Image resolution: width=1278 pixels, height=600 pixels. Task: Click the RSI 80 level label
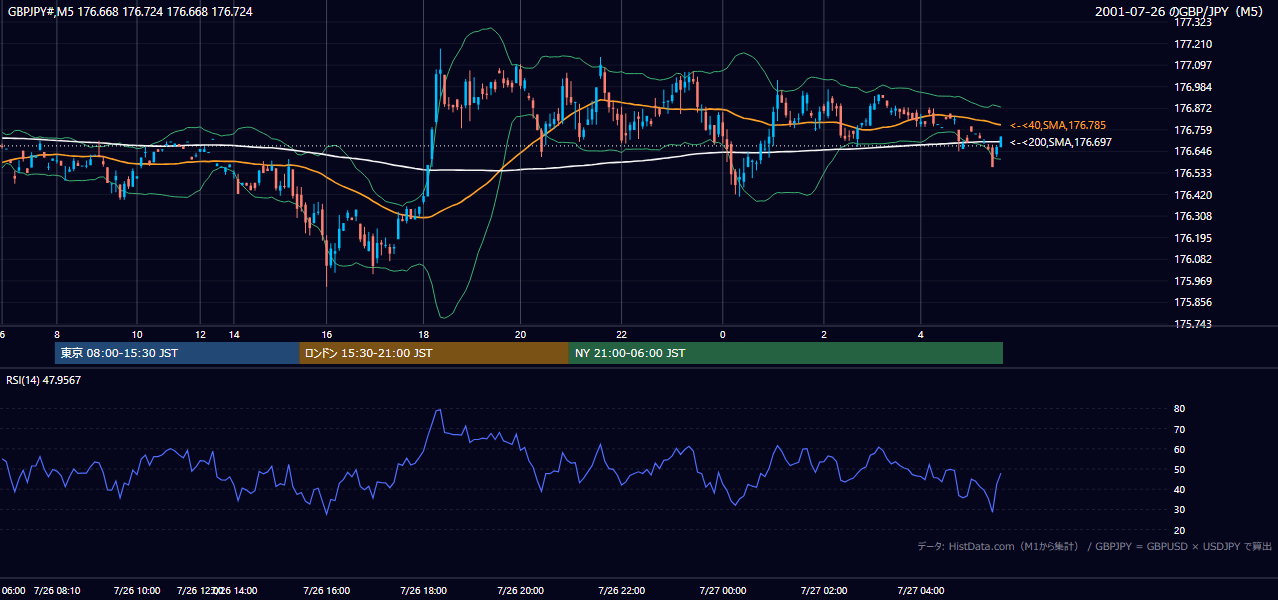click(x=1179, y=409)
